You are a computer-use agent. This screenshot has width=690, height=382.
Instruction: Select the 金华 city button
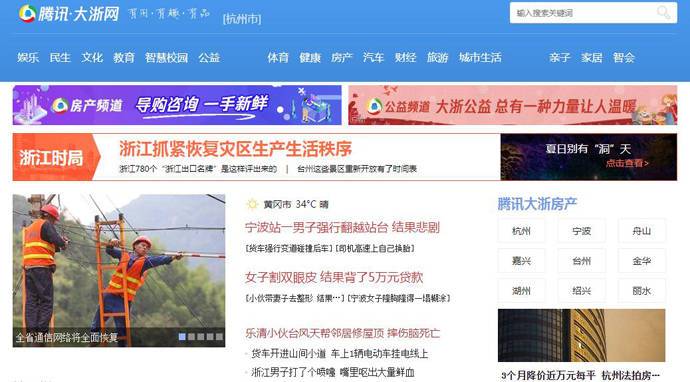tap(642, 261)
